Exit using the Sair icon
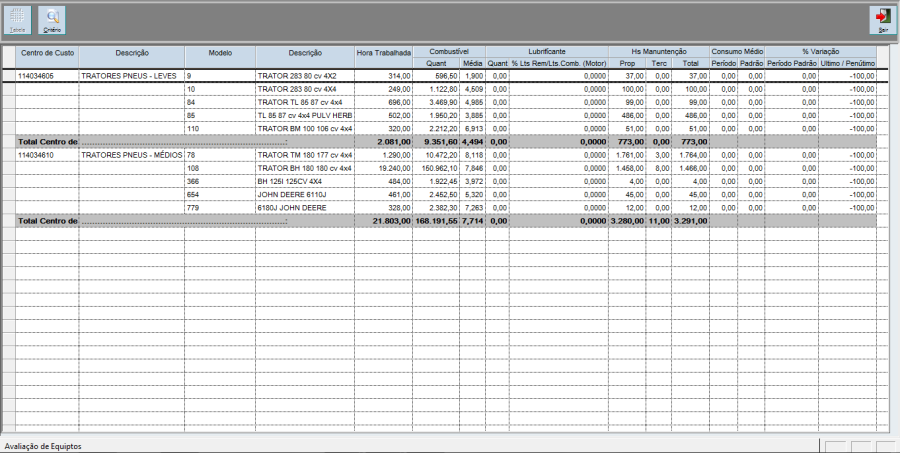The width and height of the screenshot is (900, 453). [883, 20]
